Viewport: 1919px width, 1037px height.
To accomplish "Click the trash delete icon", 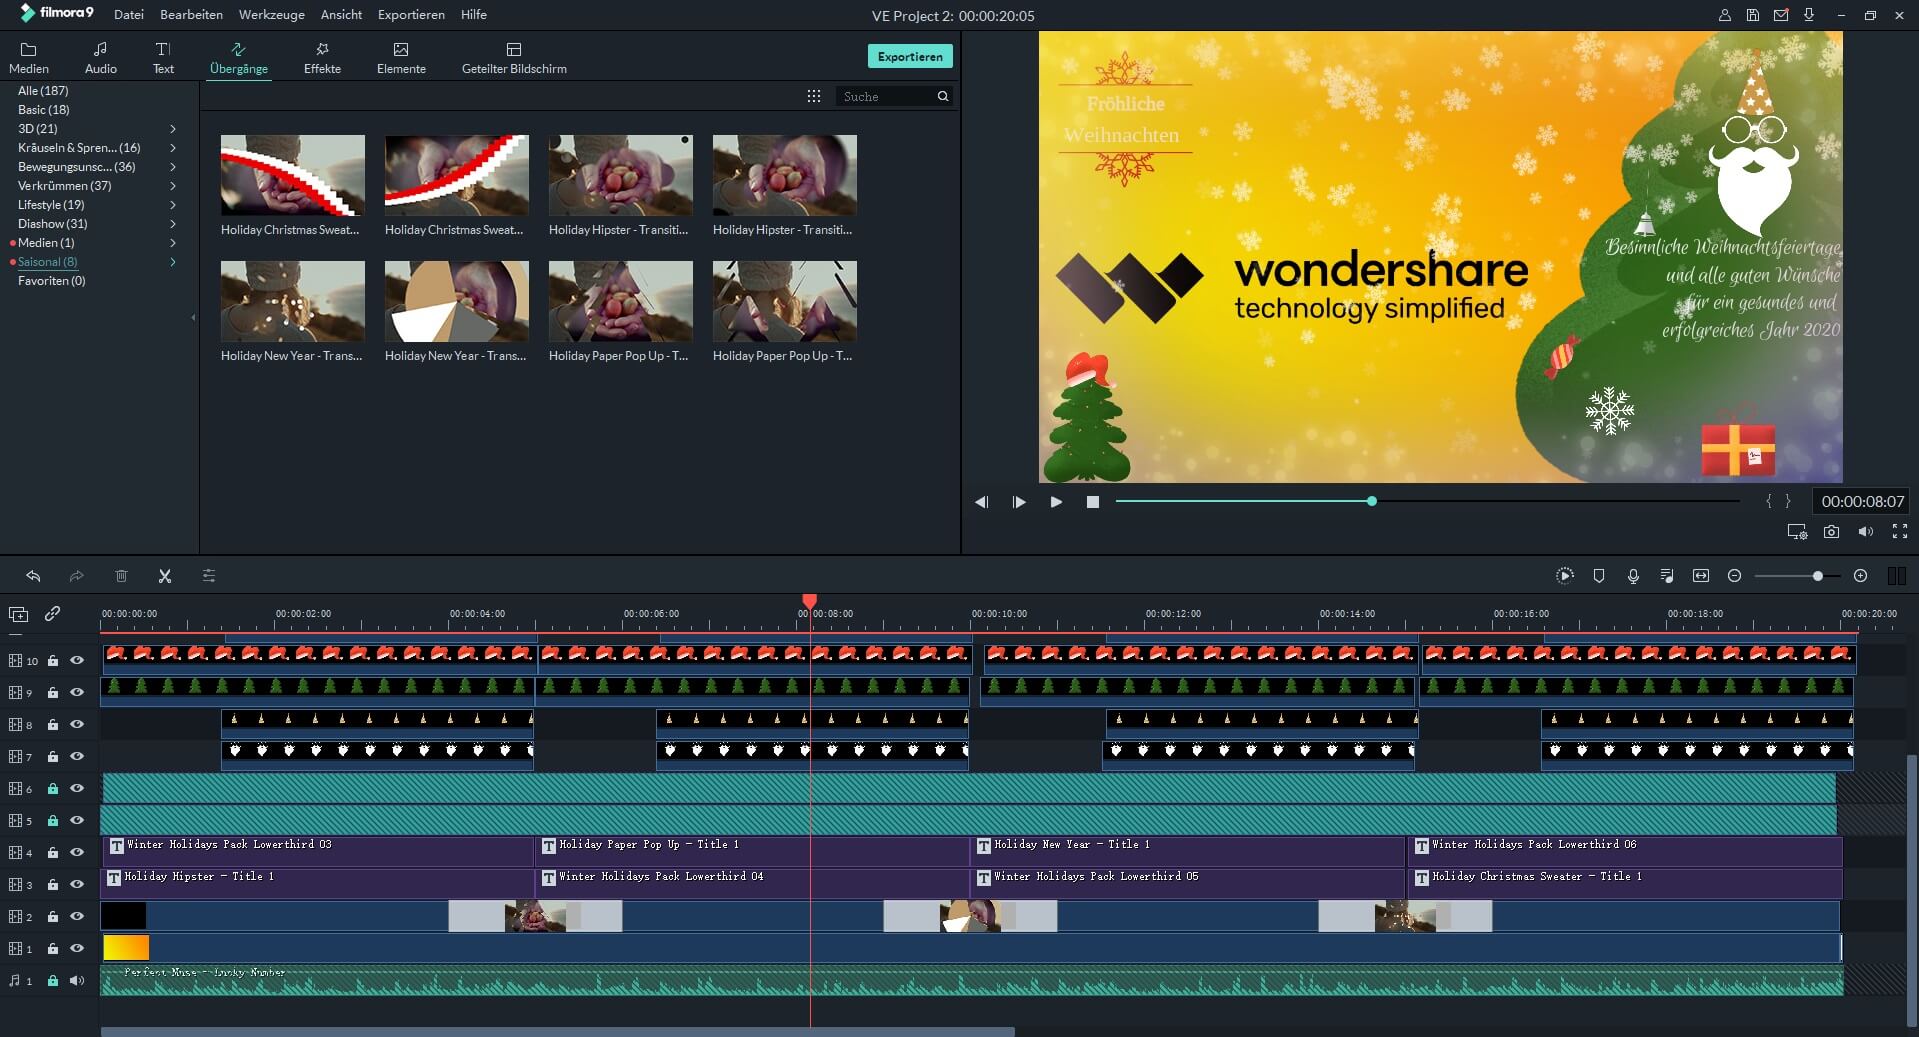I will tap(121, 576).
